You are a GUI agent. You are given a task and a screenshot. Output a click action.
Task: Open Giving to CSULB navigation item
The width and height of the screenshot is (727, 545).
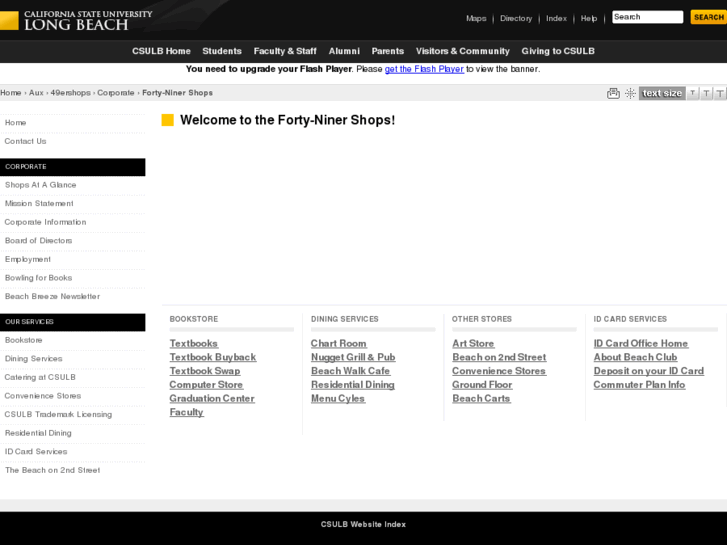click(x=558, y=51)
